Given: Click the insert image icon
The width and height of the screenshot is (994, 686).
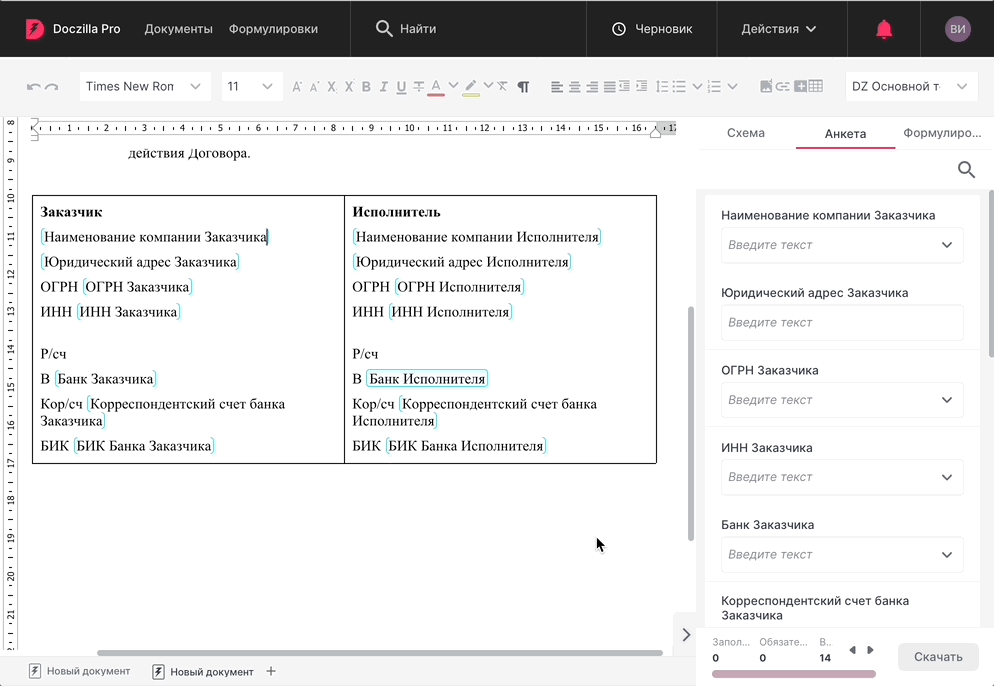Looking at the screenshot, I should pos(766,87).
